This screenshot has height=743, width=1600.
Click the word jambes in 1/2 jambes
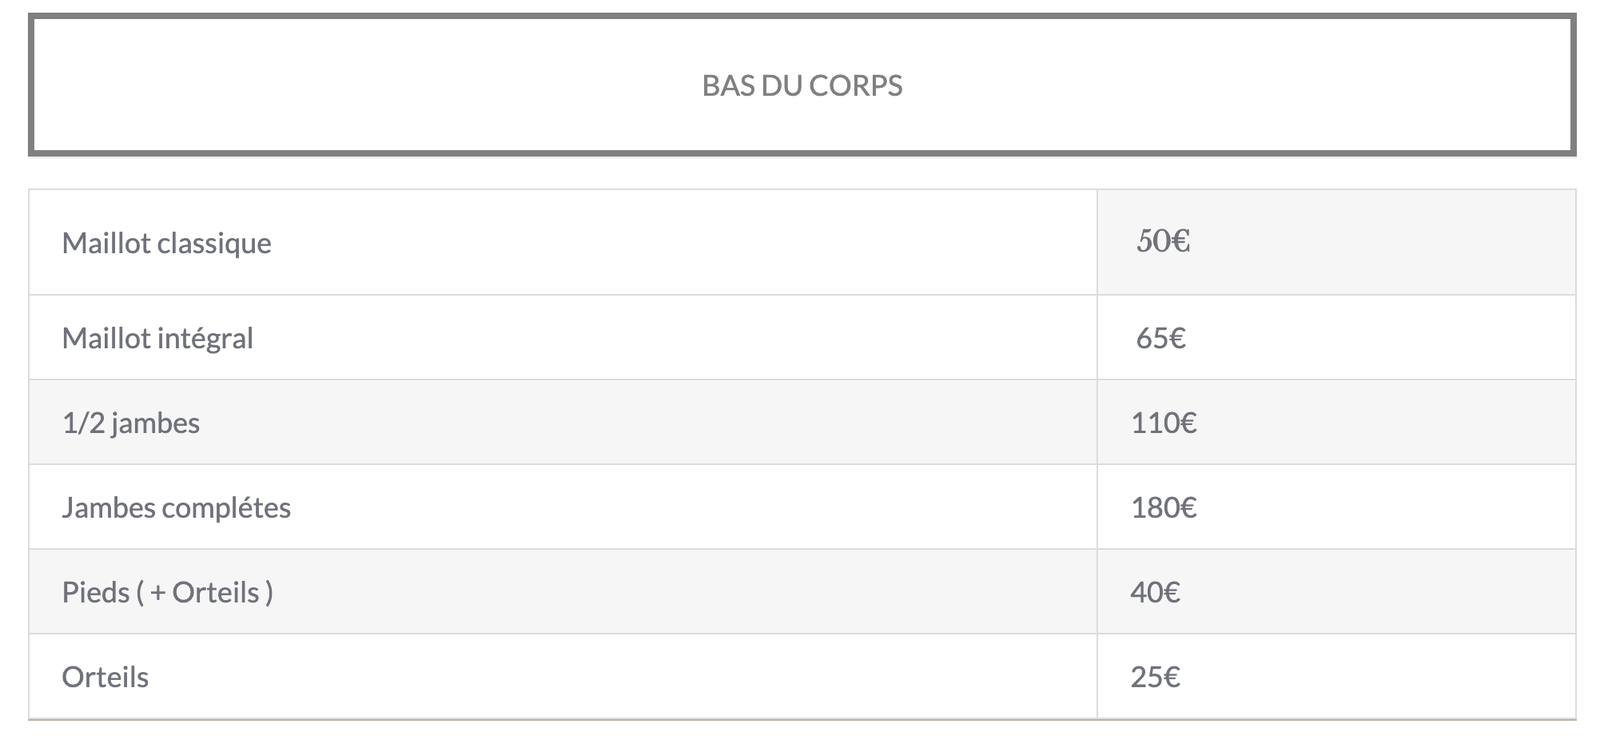[155, 423]
